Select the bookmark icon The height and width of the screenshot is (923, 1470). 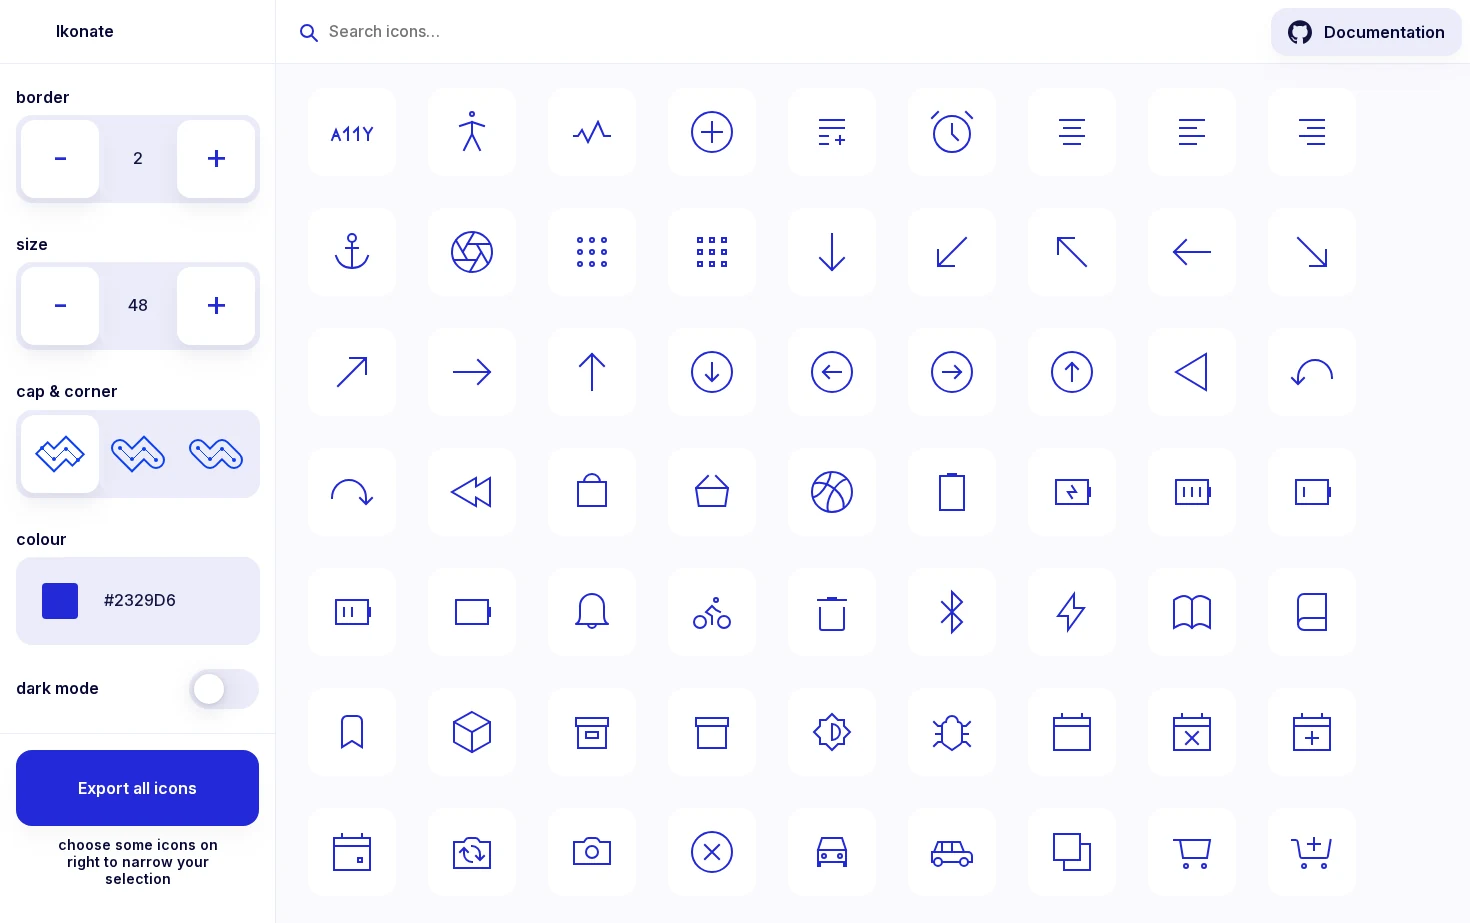pyautogui.click(x=352, y=732)
